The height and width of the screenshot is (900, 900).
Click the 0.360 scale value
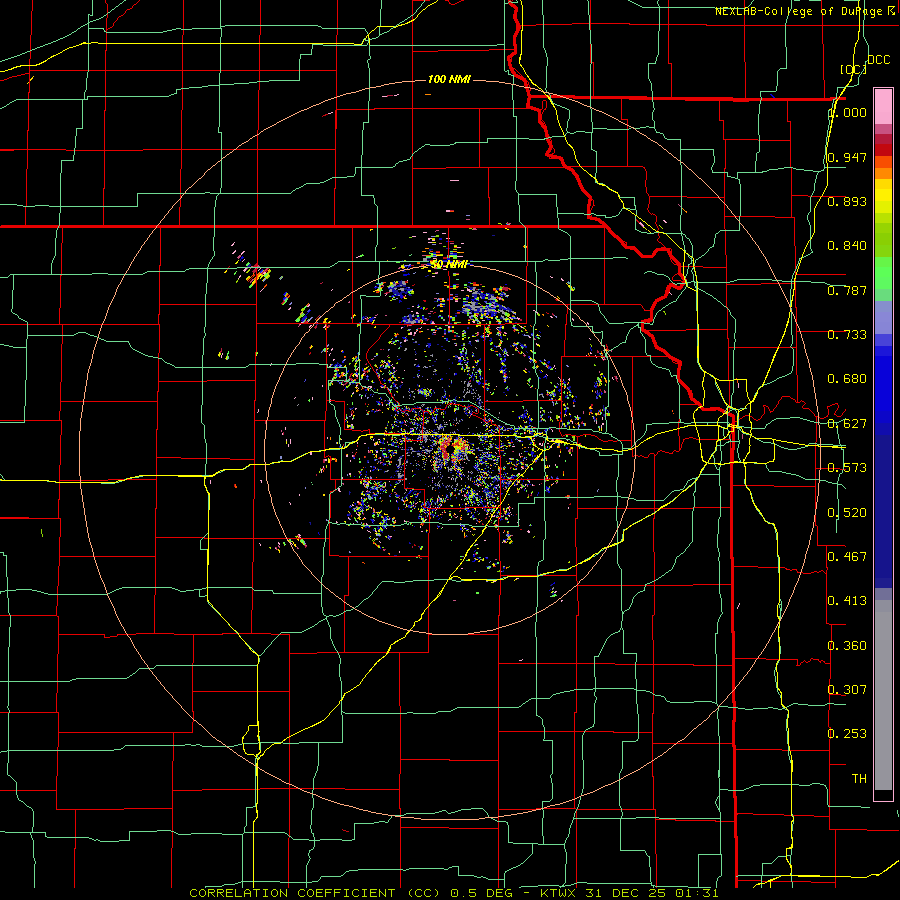[847, 646]
